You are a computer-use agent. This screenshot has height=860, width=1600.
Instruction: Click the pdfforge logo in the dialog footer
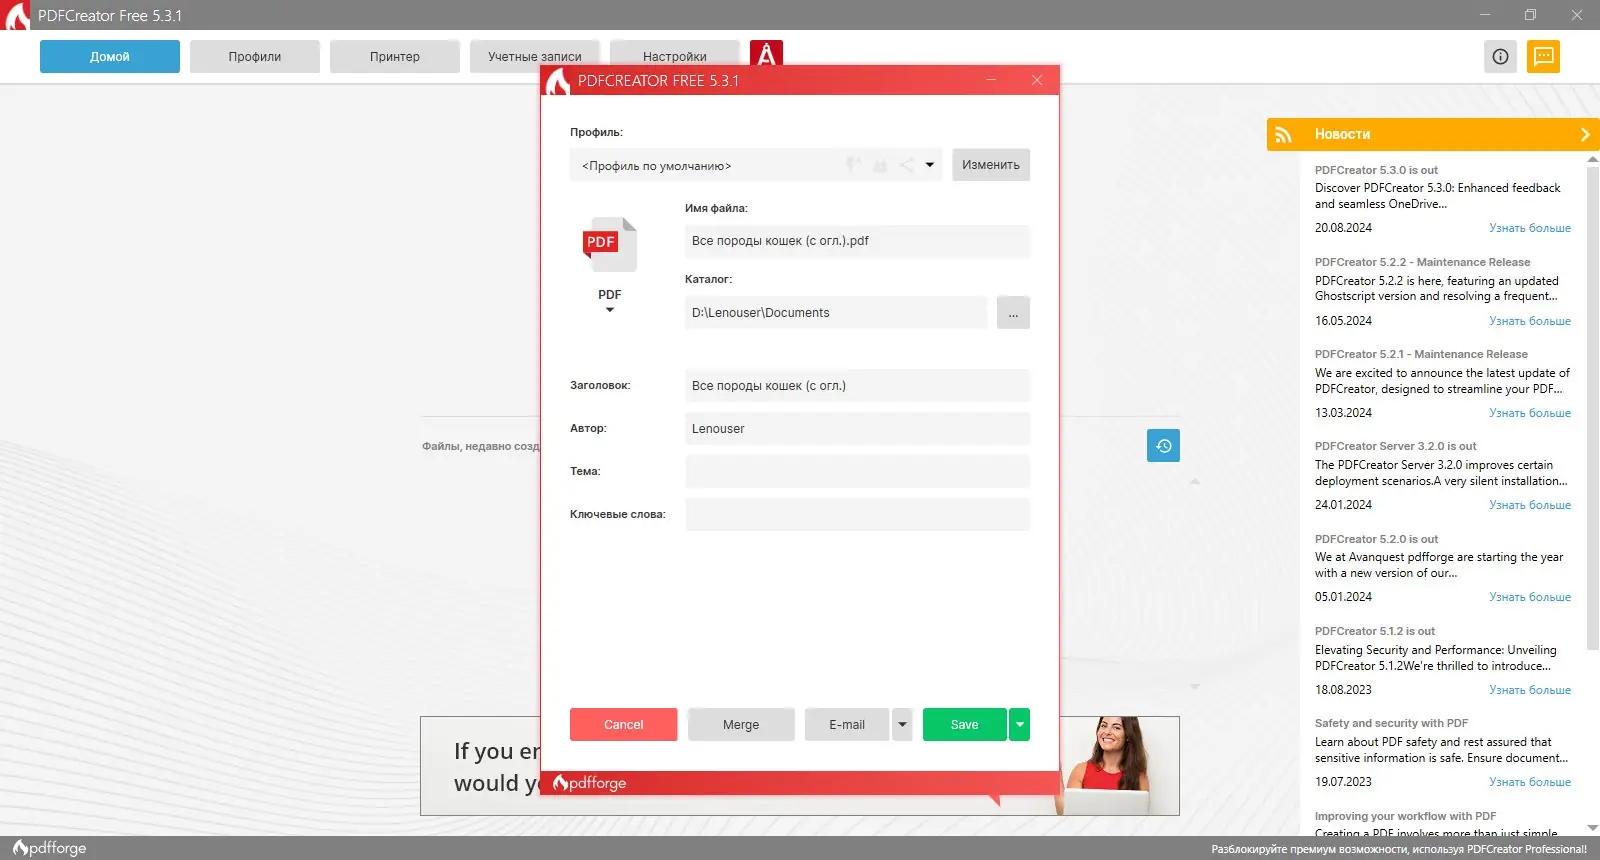590,782
